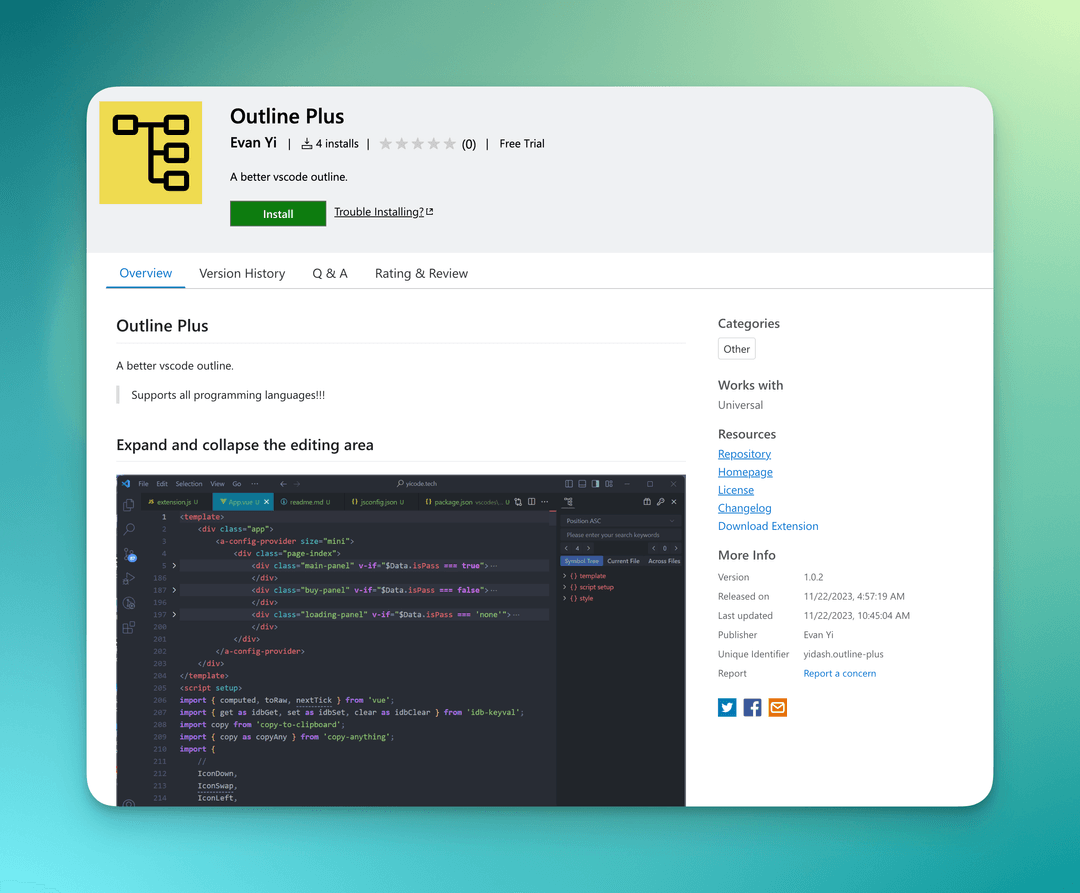Click the VS Code logo in the screenshot title bar

coord(126,484)
